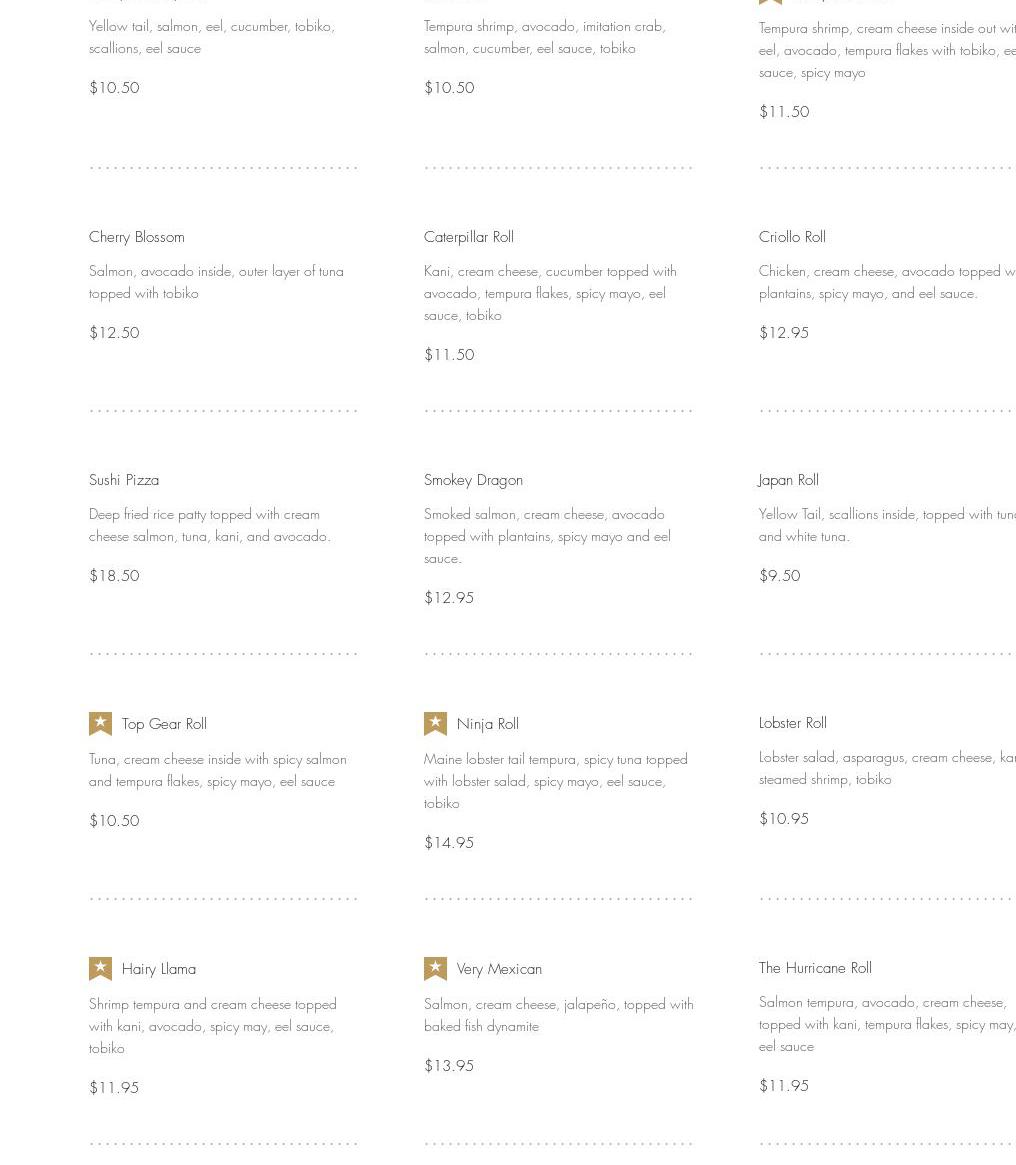Screen dimensions: 1016x1165
Task: Select the Cherry Blossom menu item title
Action: click(137, 237)
